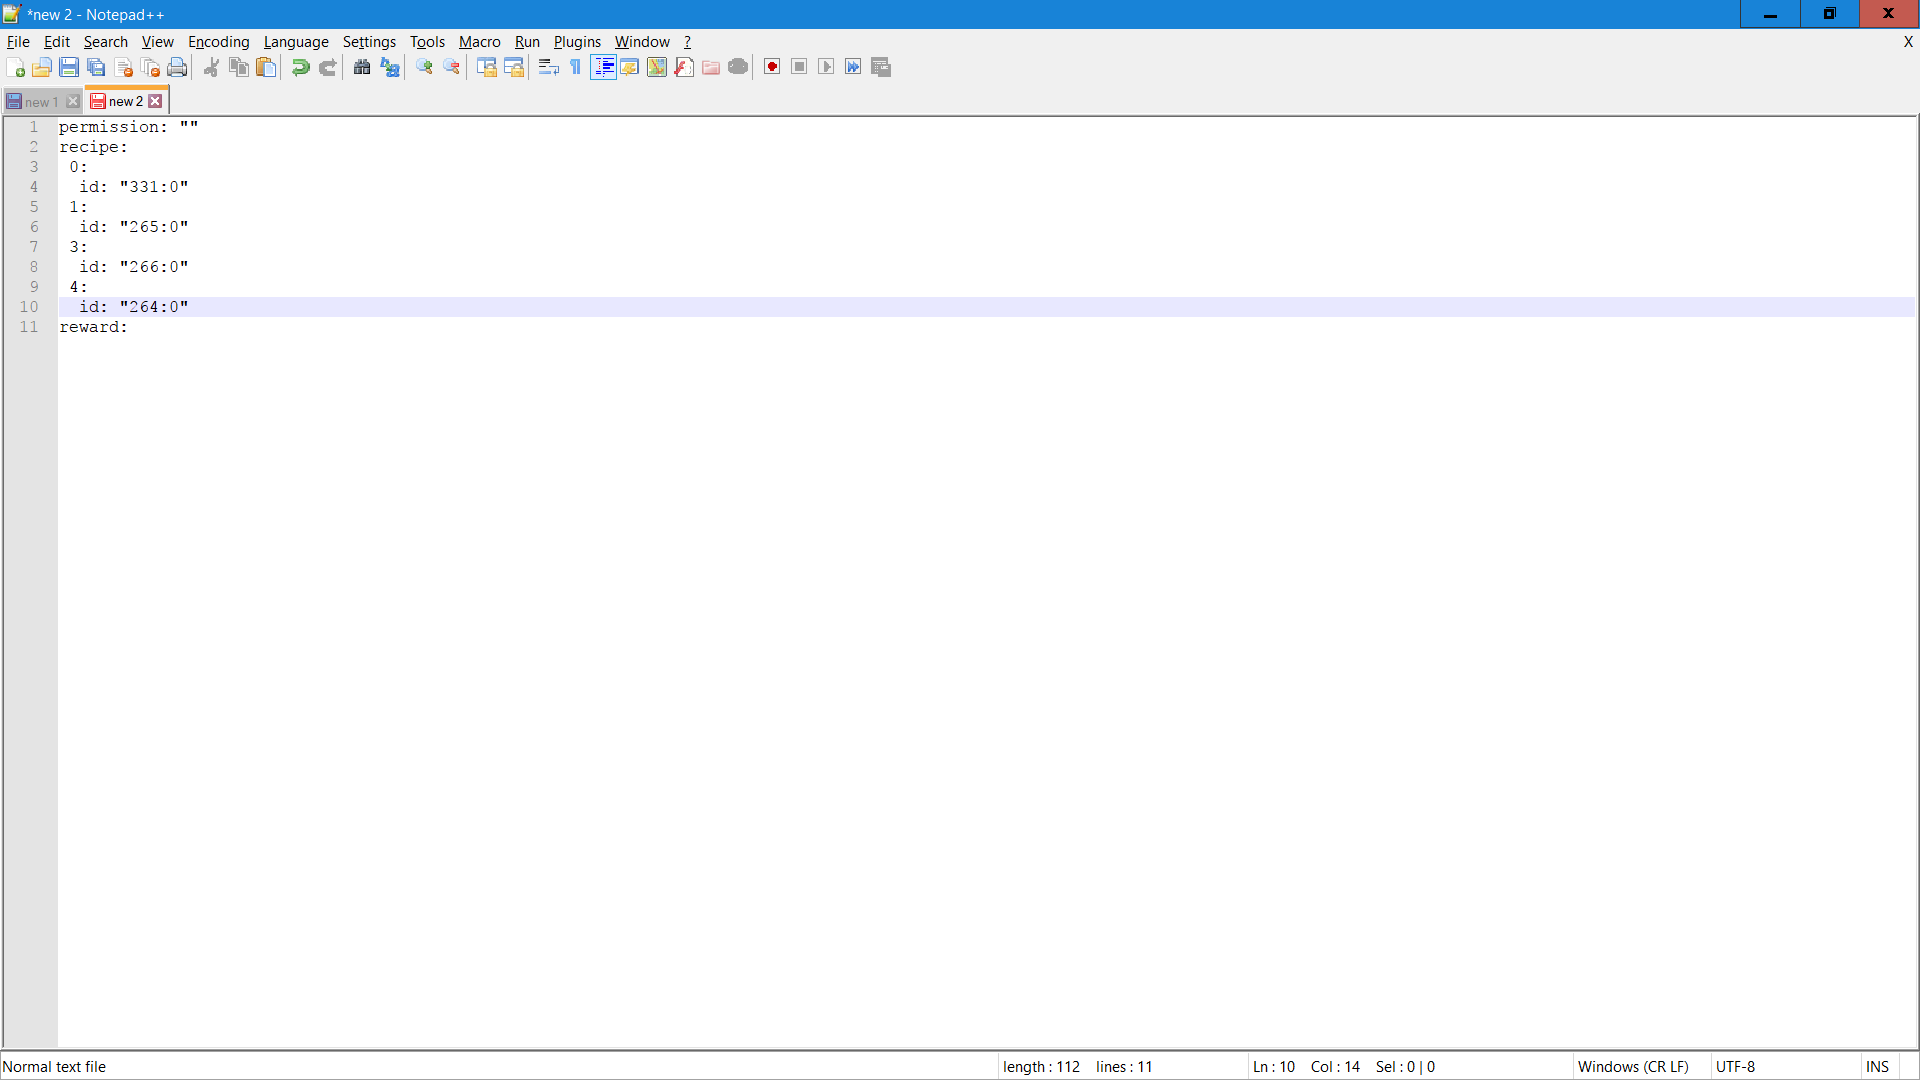Click the Monitoring gray blob icon

(738, 67)
